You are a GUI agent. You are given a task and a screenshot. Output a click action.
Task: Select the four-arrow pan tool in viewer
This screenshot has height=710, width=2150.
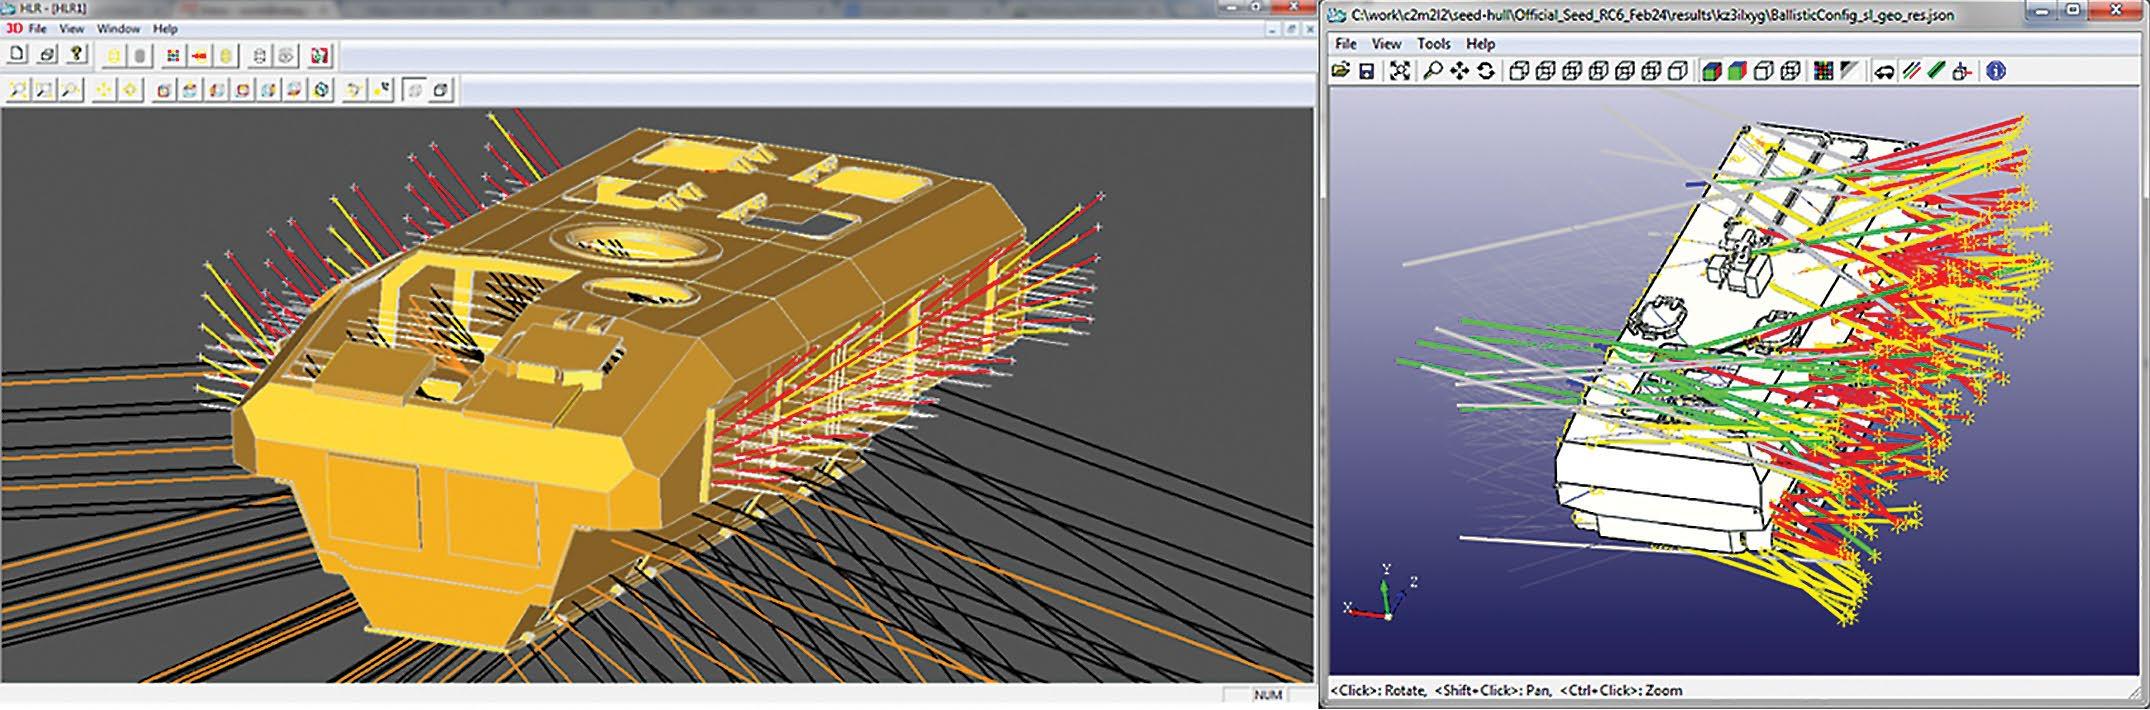pyautogui.click(x=1459, y=71)
